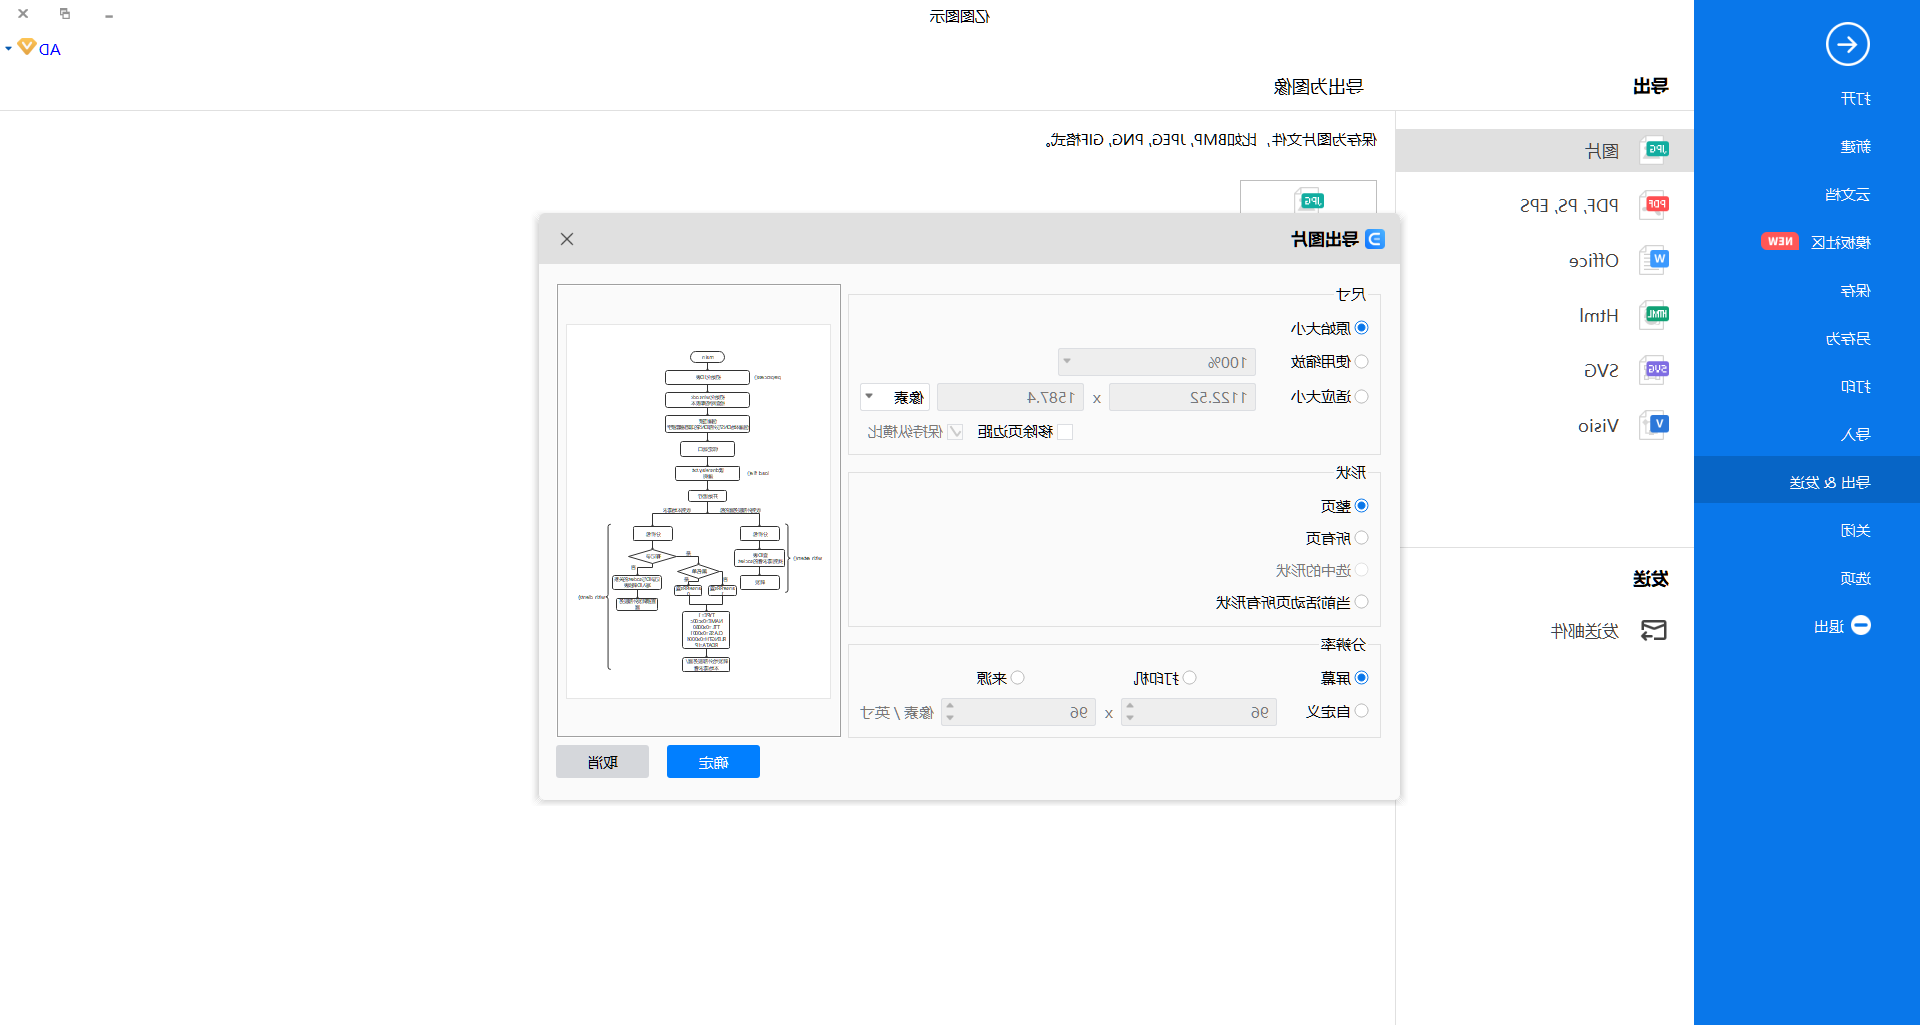Open the 100% zoom scale dropdown
The width and height of the screenshot is (1920, 1025).
coord(1157,362)
